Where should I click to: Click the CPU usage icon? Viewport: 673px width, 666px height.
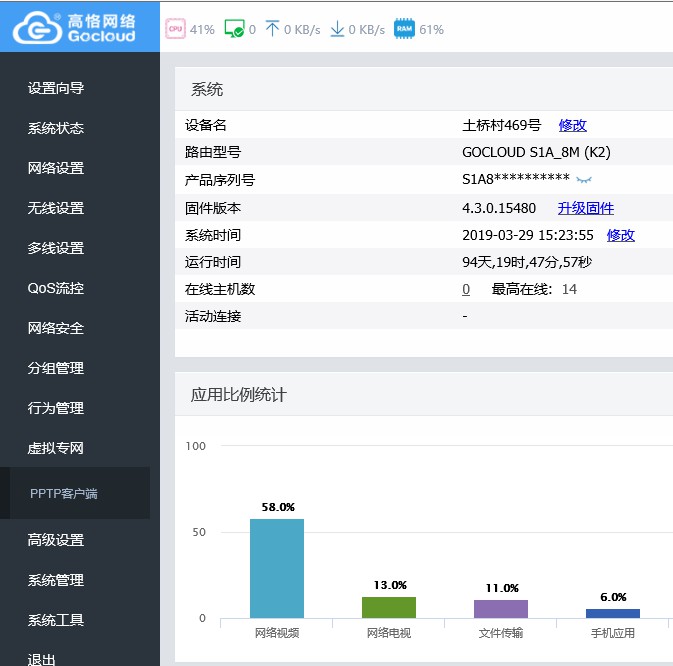point(175,29)
